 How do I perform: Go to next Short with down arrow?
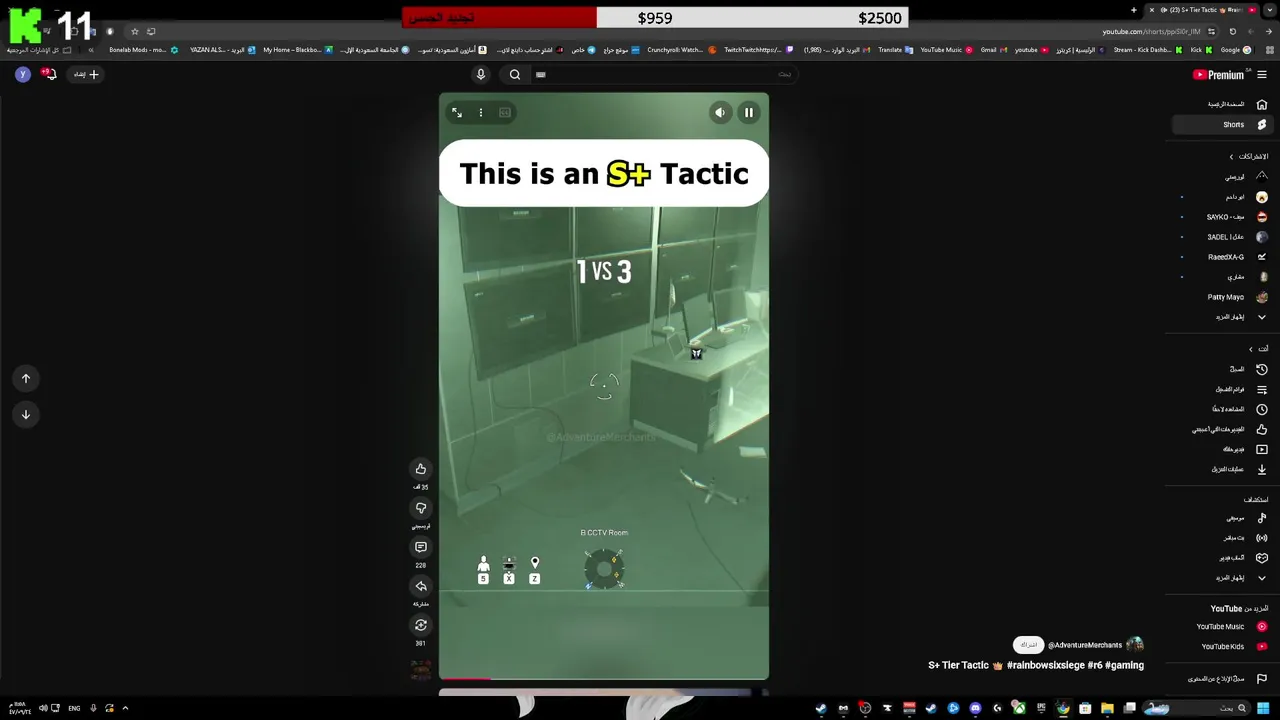coord(26,414)
